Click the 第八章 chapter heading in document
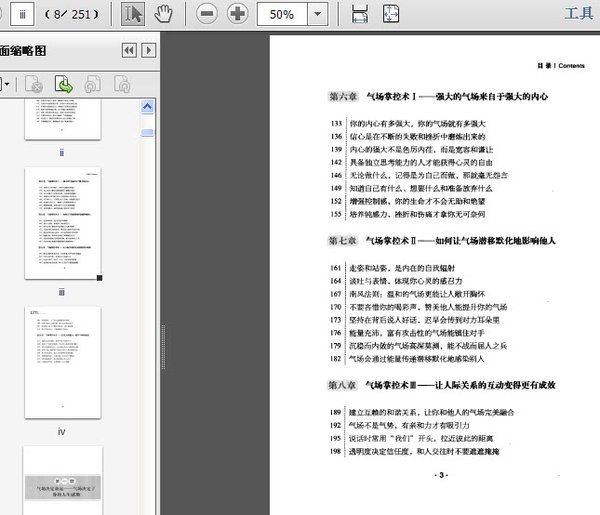The height and width of the screenshot is (515, 600). click(346, 385)
